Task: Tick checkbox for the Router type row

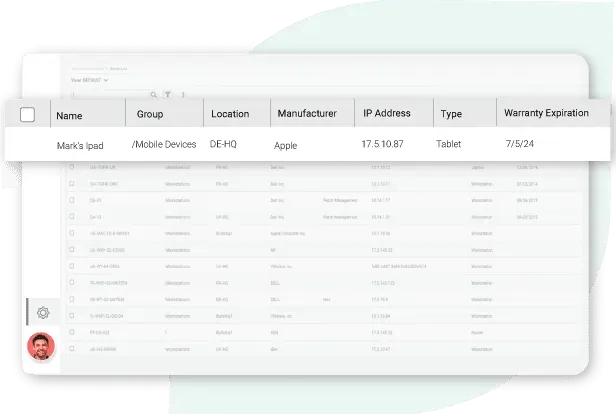Action: tap(72, 332)
